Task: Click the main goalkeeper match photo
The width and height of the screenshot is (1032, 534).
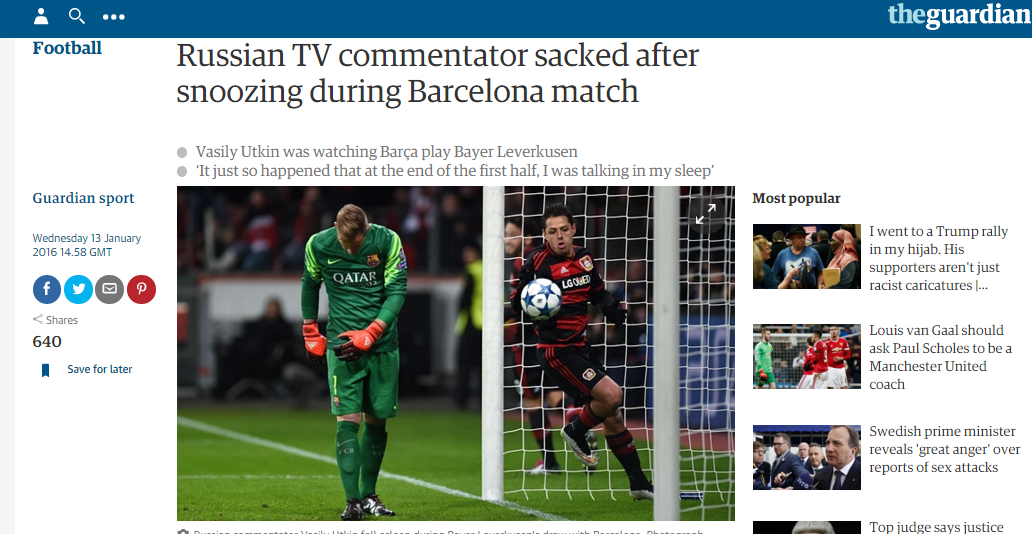Action: (455, 354)
